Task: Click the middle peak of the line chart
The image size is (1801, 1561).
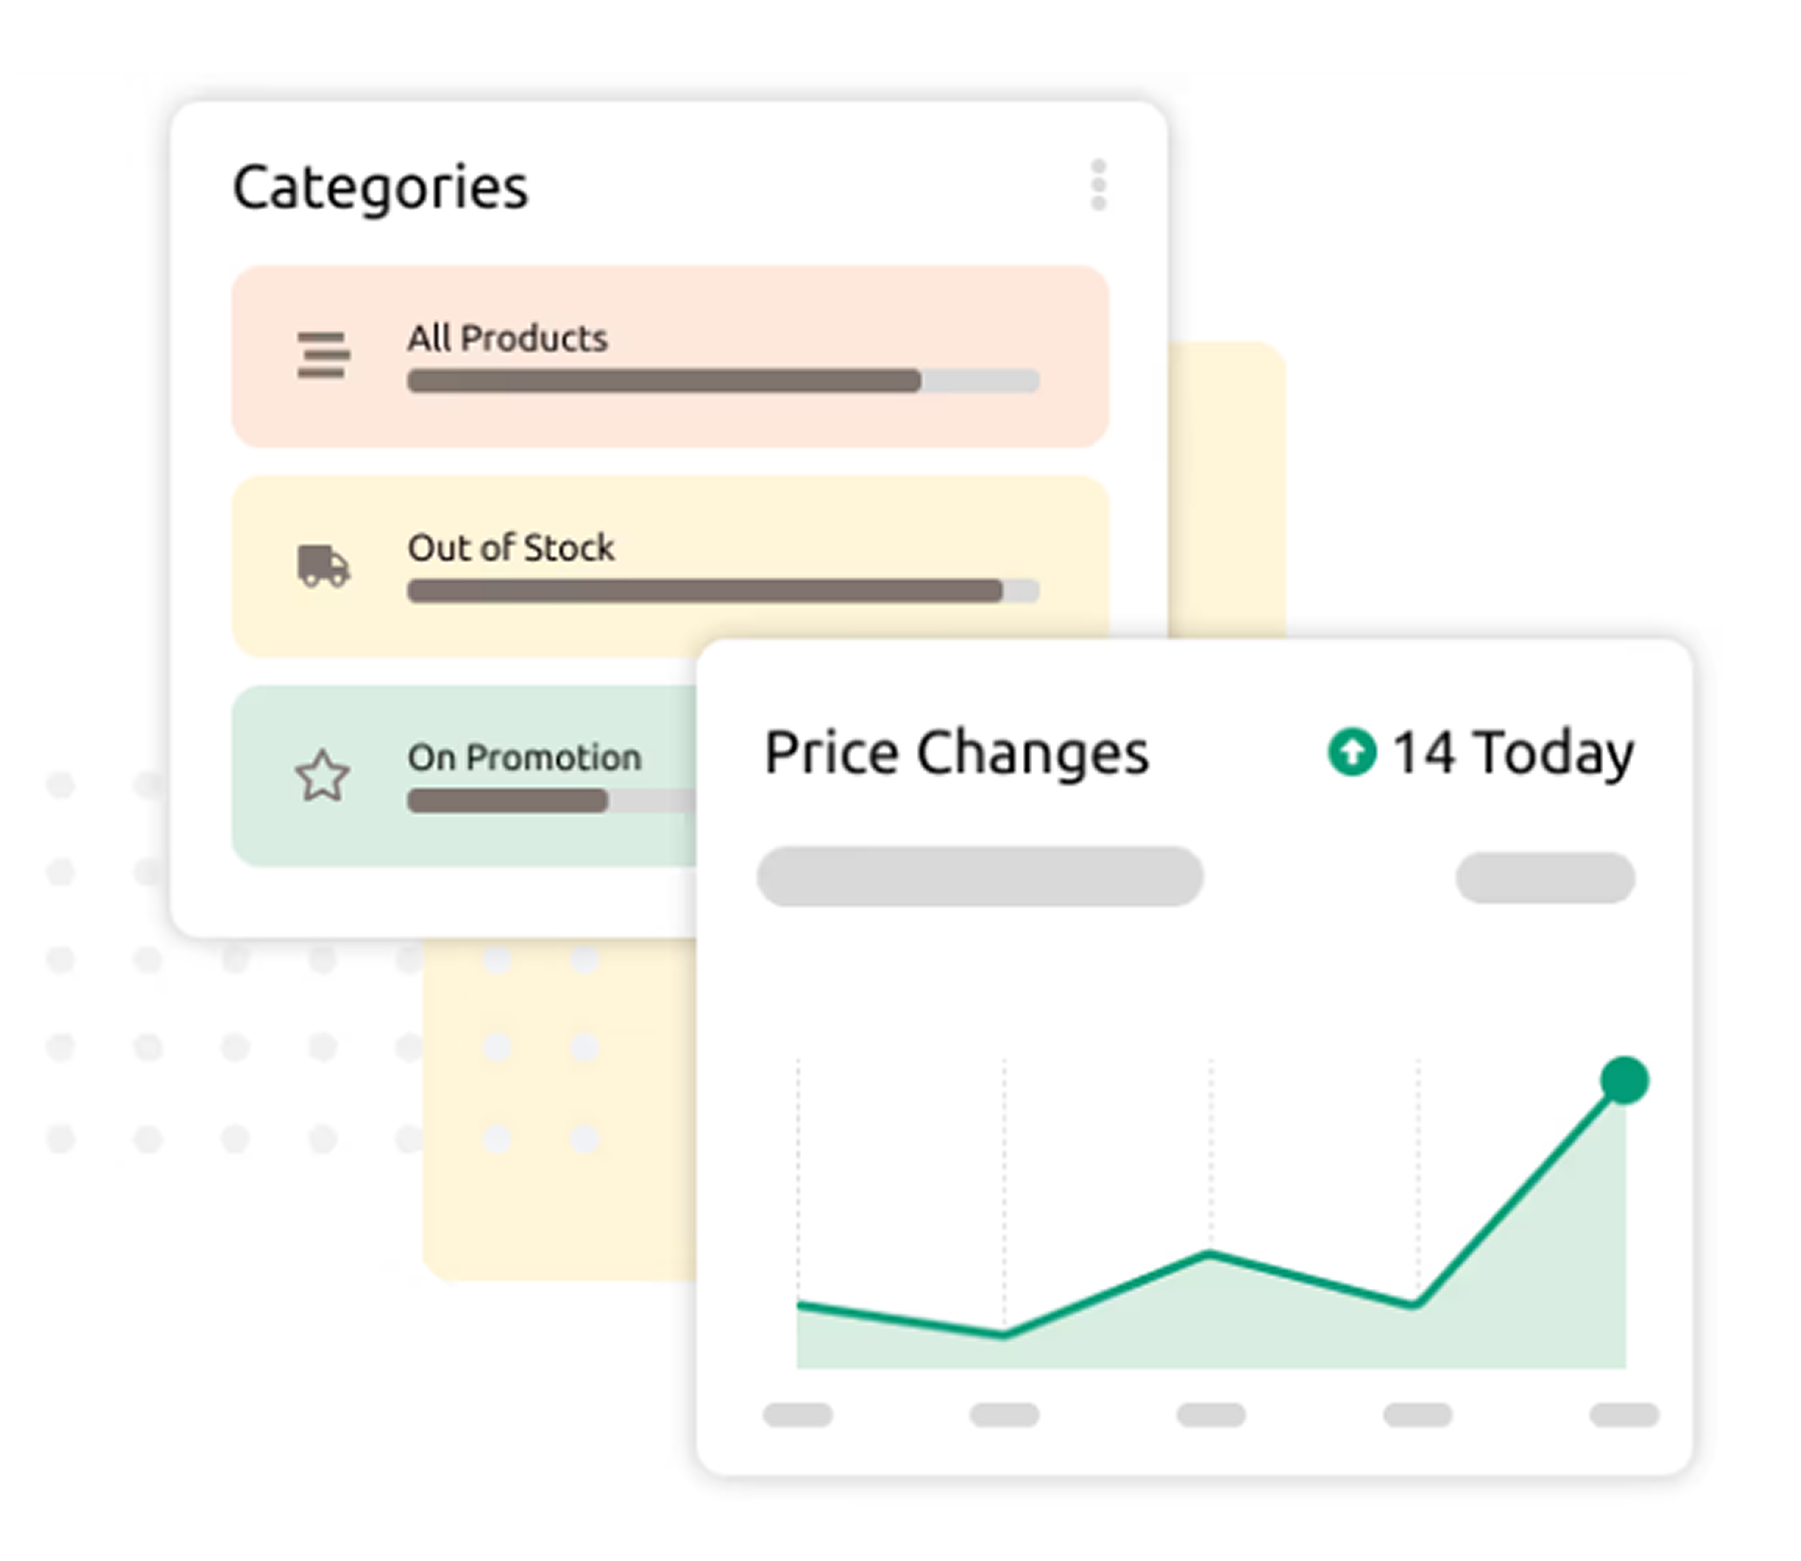Action: pos(1210,1254)
